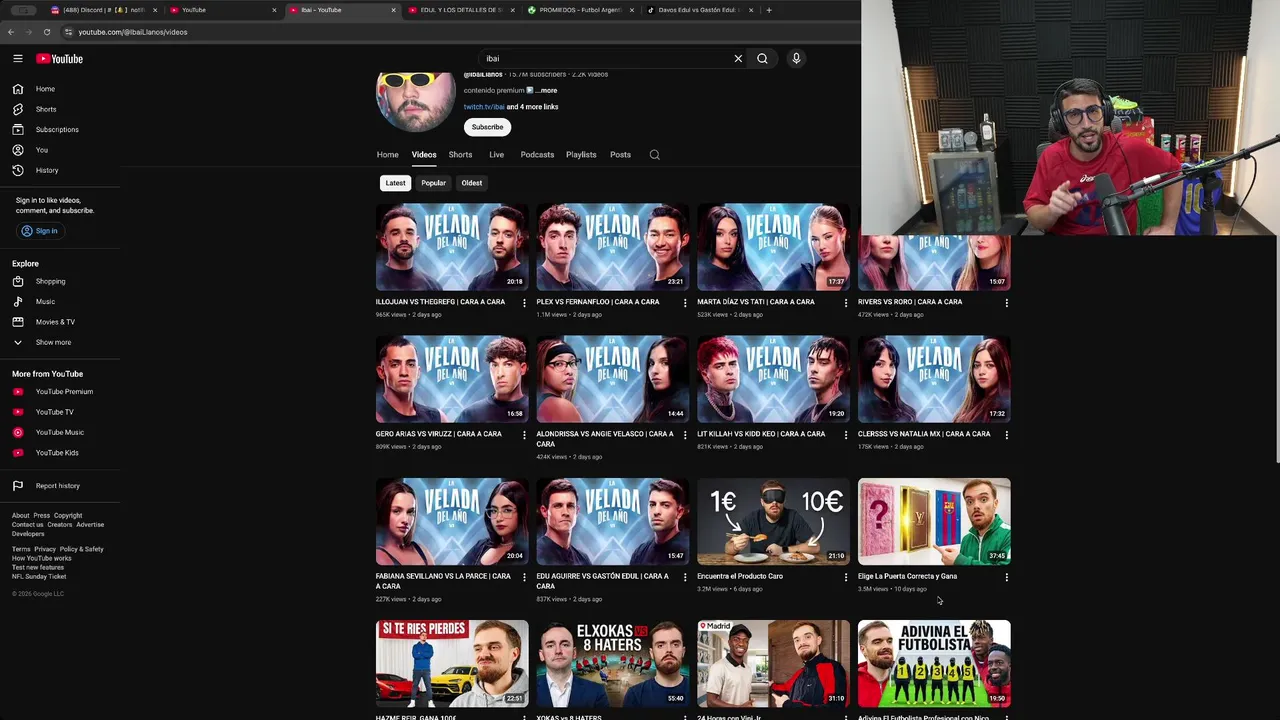Click the YouTube logo
The width and height of the screenshot is (1280, 720).
(60, 59)
